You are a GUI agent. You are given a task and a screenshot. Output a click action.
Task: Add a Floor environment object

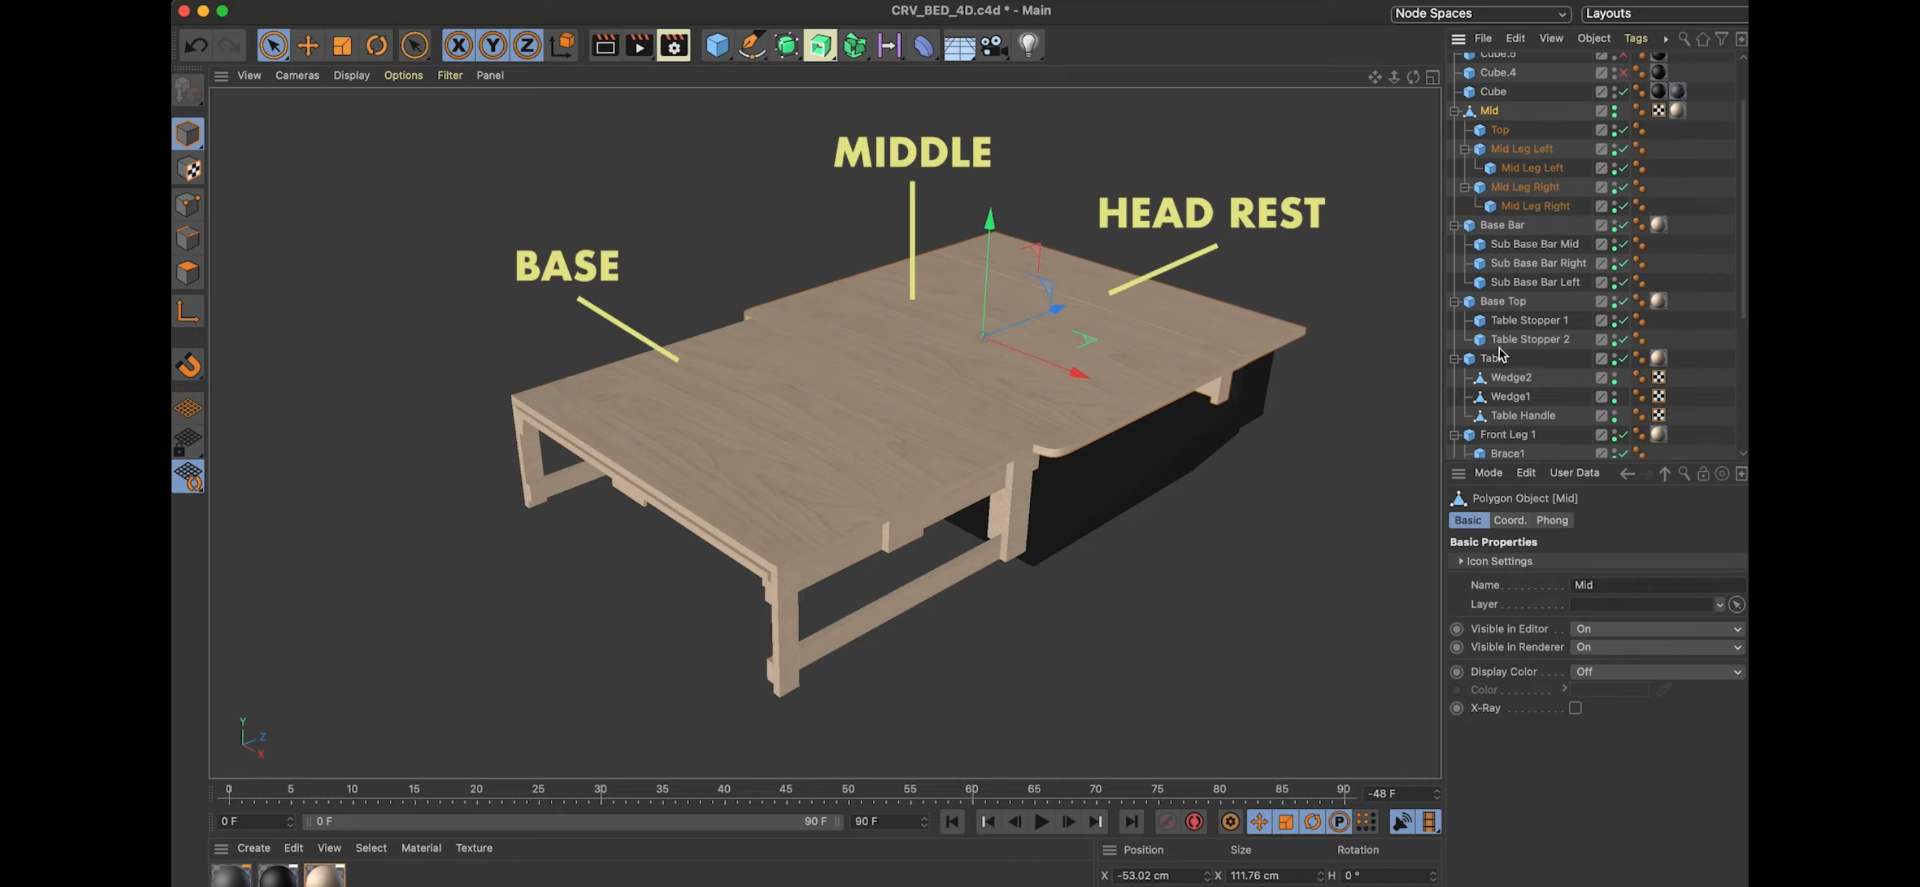point(959,46)
